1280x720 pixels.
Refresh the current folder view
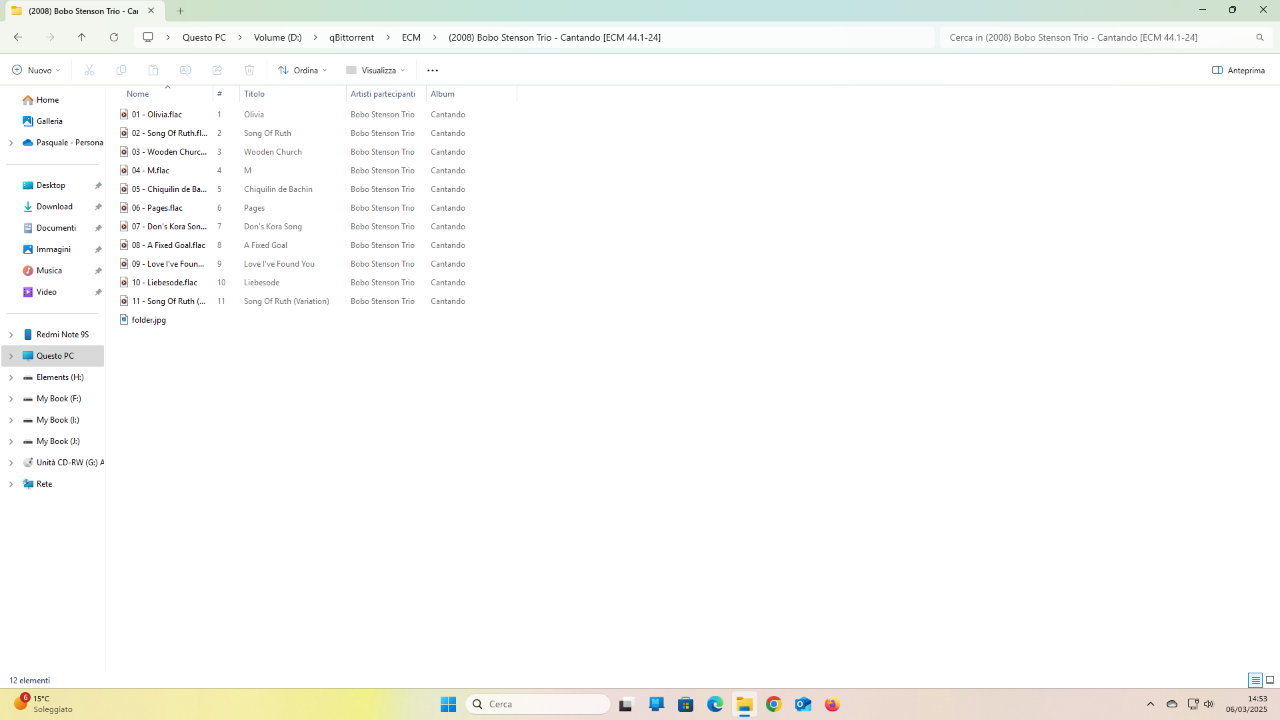pyautogui.click(x=114, y=37)
